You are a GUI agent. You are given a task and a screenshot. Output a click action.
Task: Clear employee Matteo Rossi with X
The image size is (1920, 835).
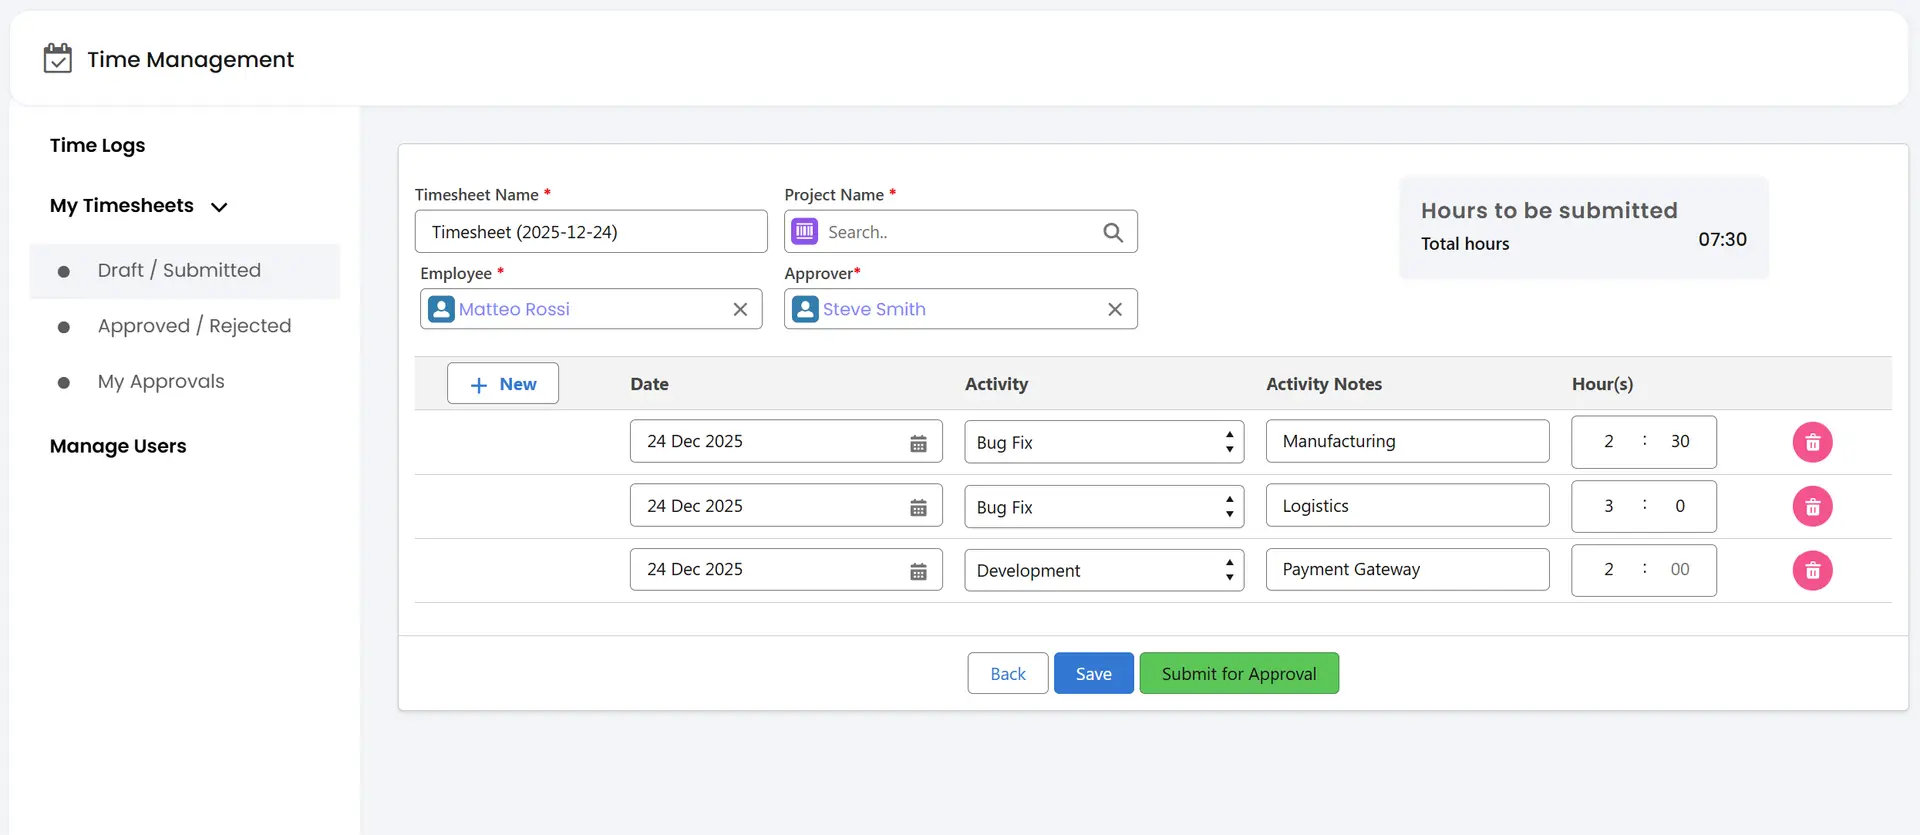coord(740,309)
